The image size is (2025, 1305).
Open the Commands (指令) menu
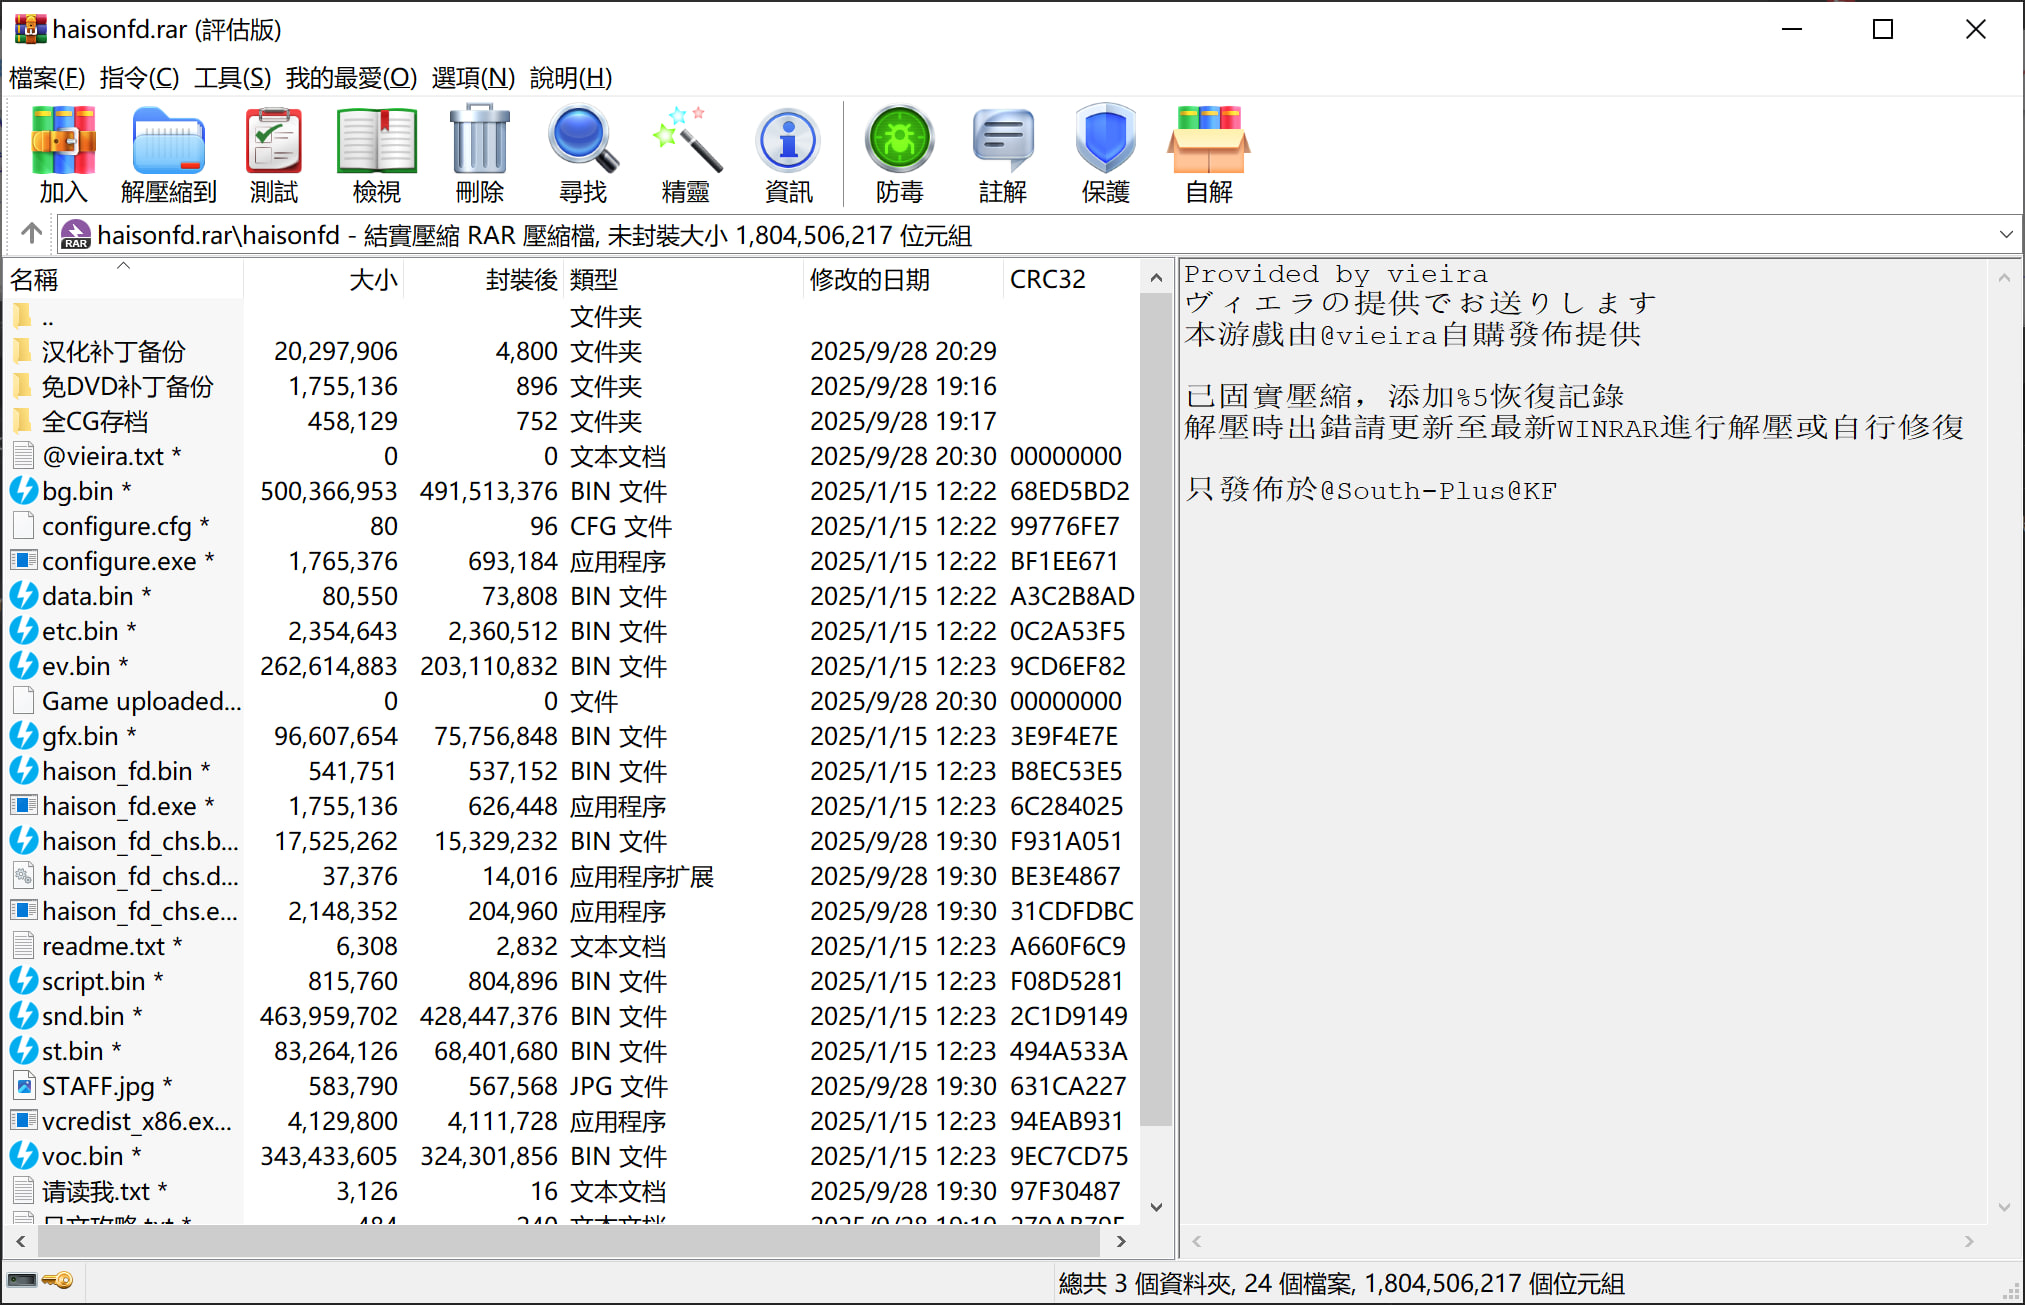click(x=139, y=77)
